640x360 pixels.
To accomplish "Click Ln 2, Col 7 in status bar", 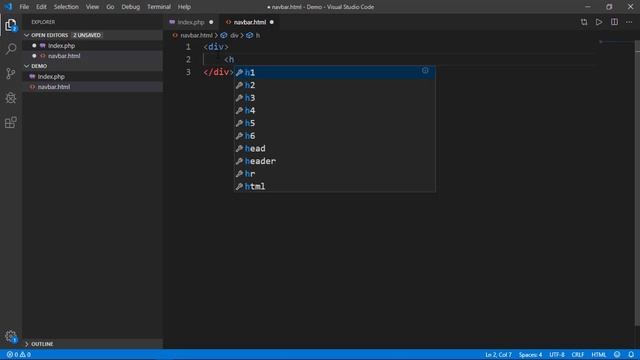I will coord(498,355).
